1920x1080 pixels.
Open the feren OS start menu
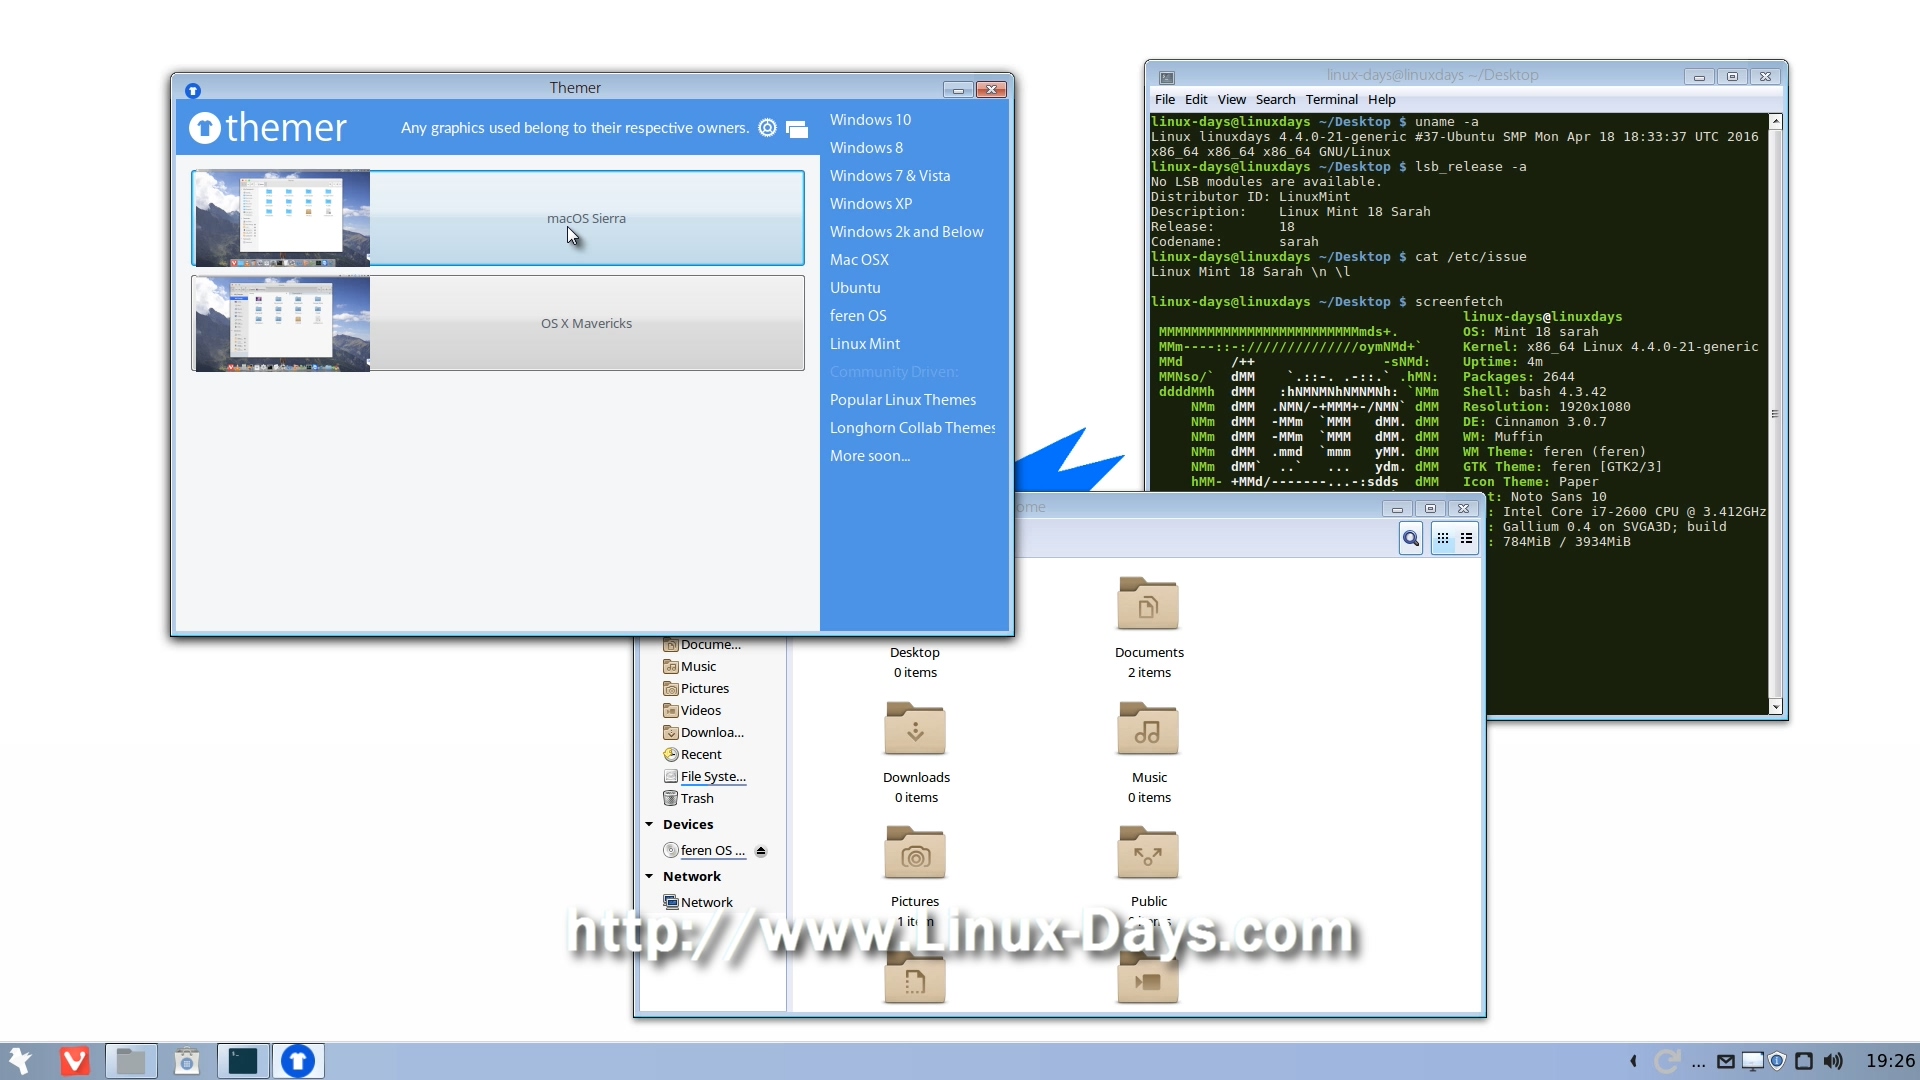(21, 1061)
